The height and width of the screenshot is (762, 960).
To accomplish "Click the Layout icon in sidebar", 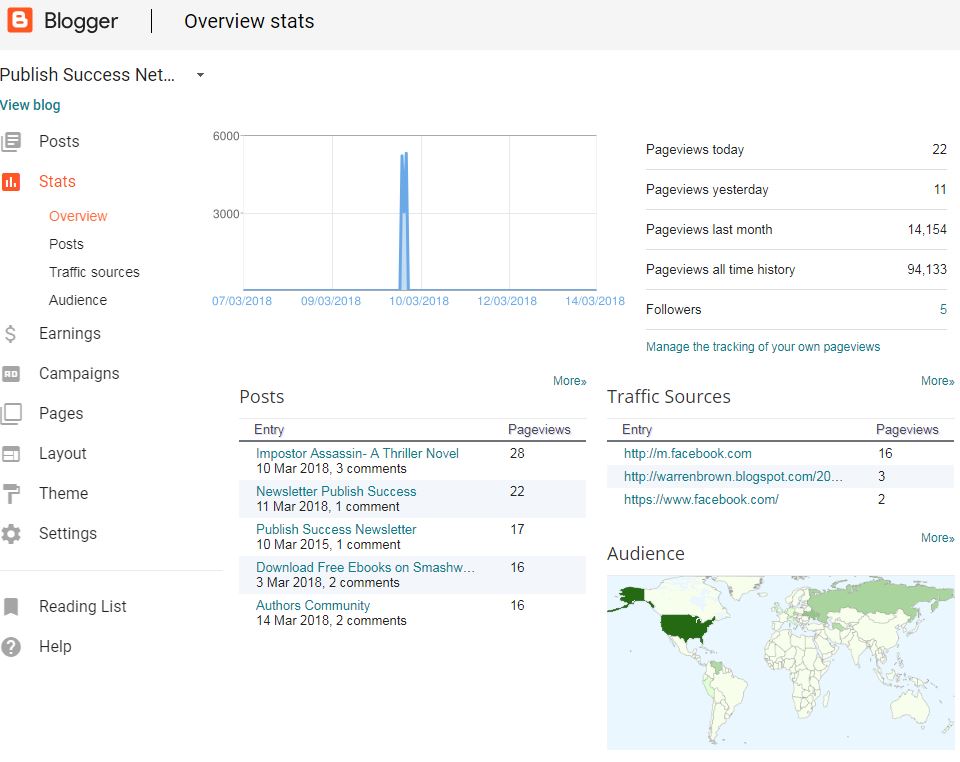I will (11, 454).
